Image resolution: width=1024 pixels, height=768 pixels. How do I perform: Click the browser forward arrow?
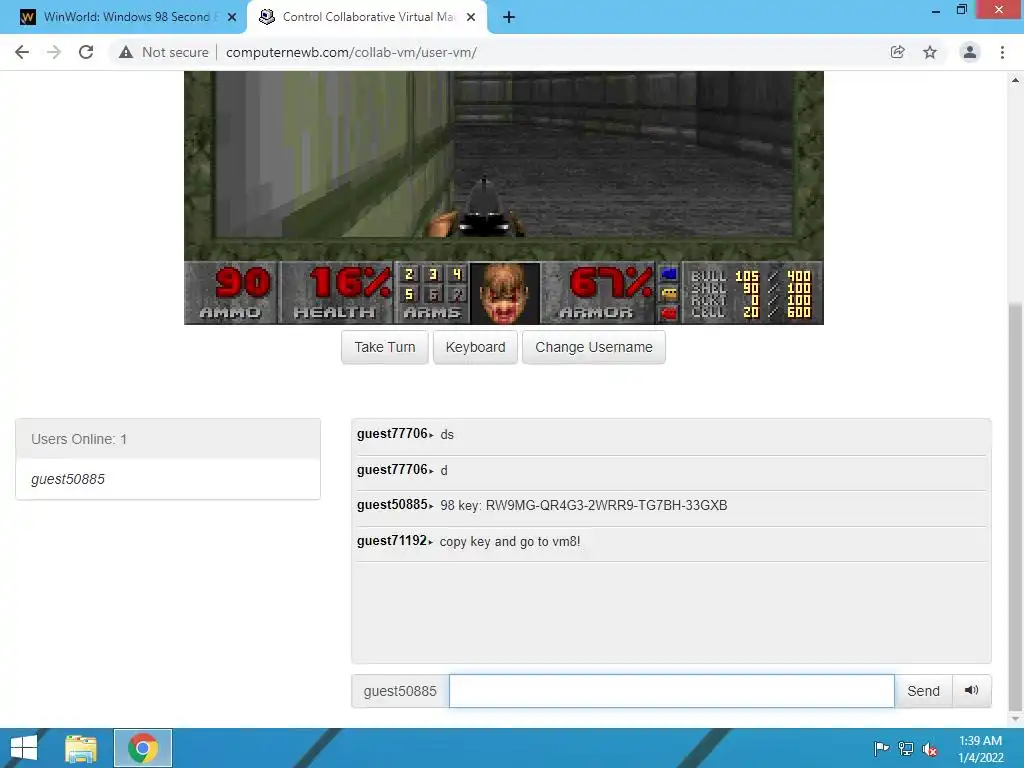tap(54, 52)
